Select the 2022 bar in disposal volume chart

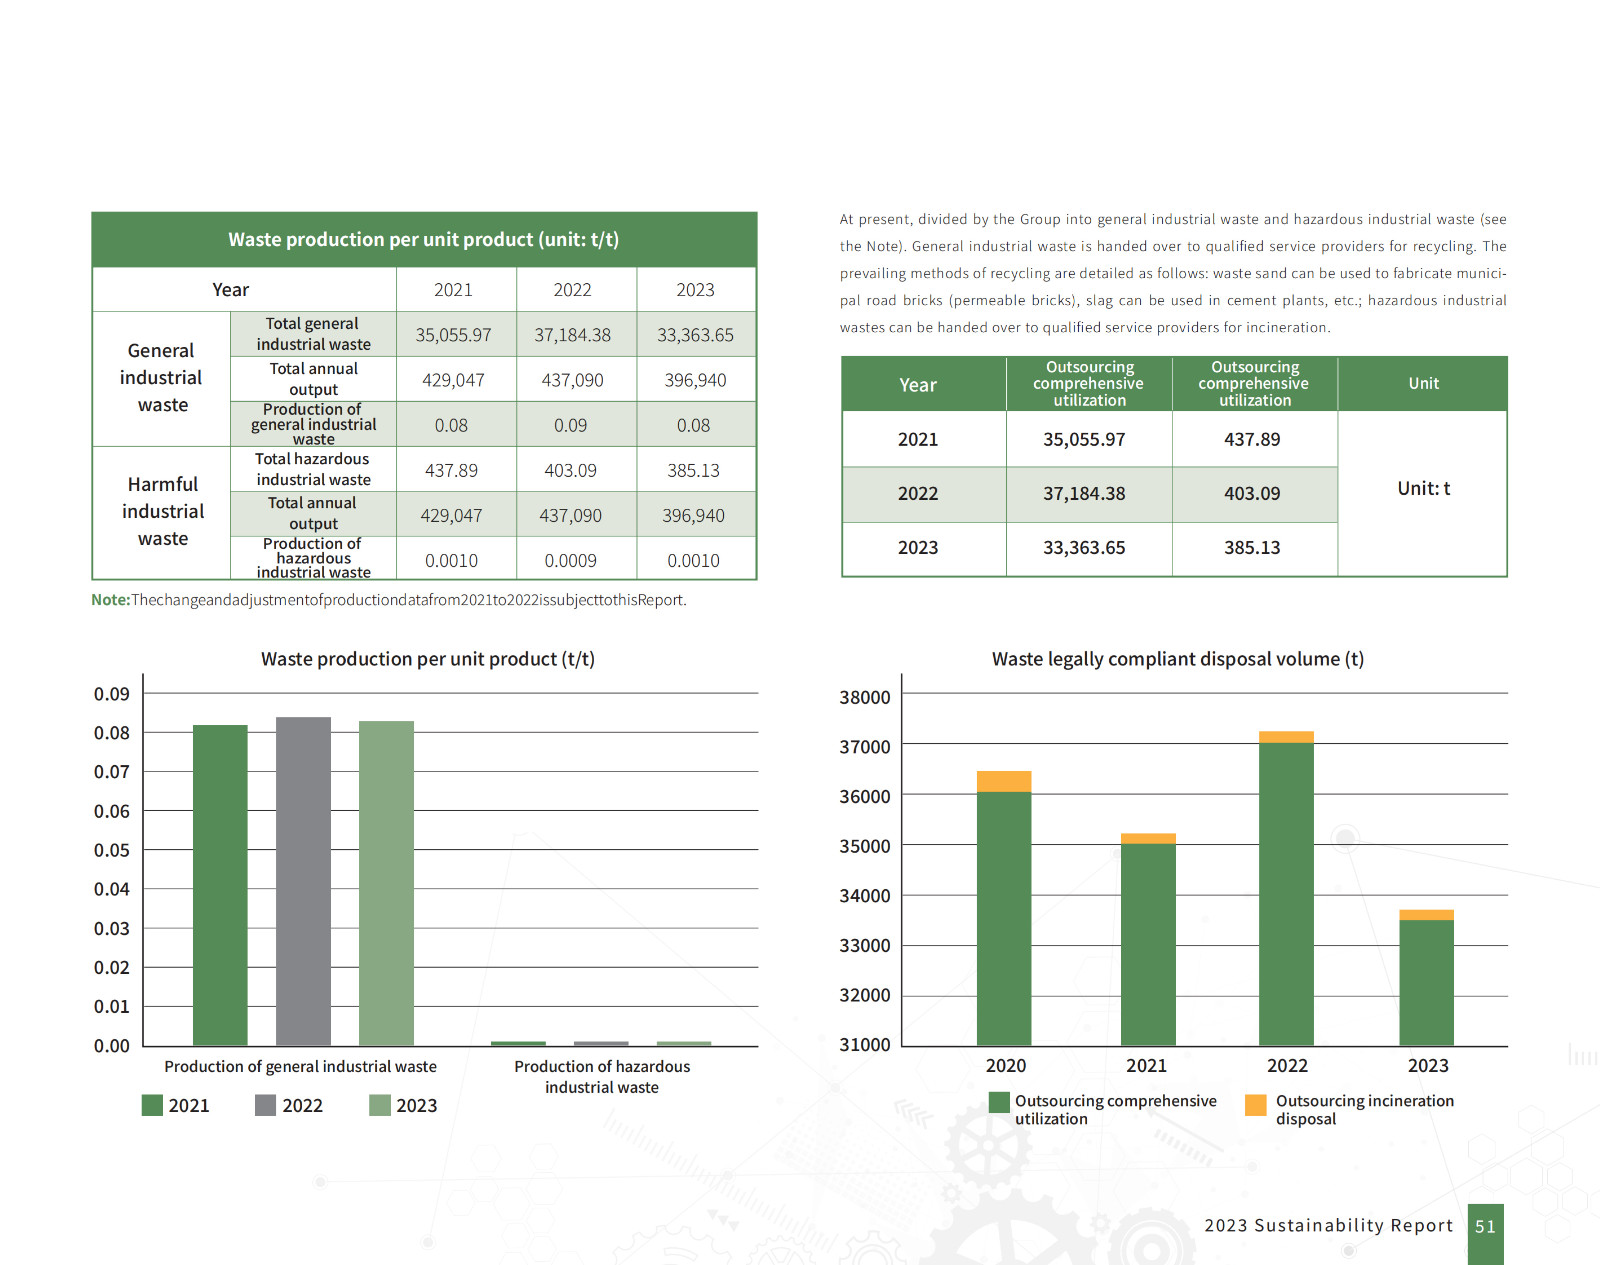[1286, 890]
